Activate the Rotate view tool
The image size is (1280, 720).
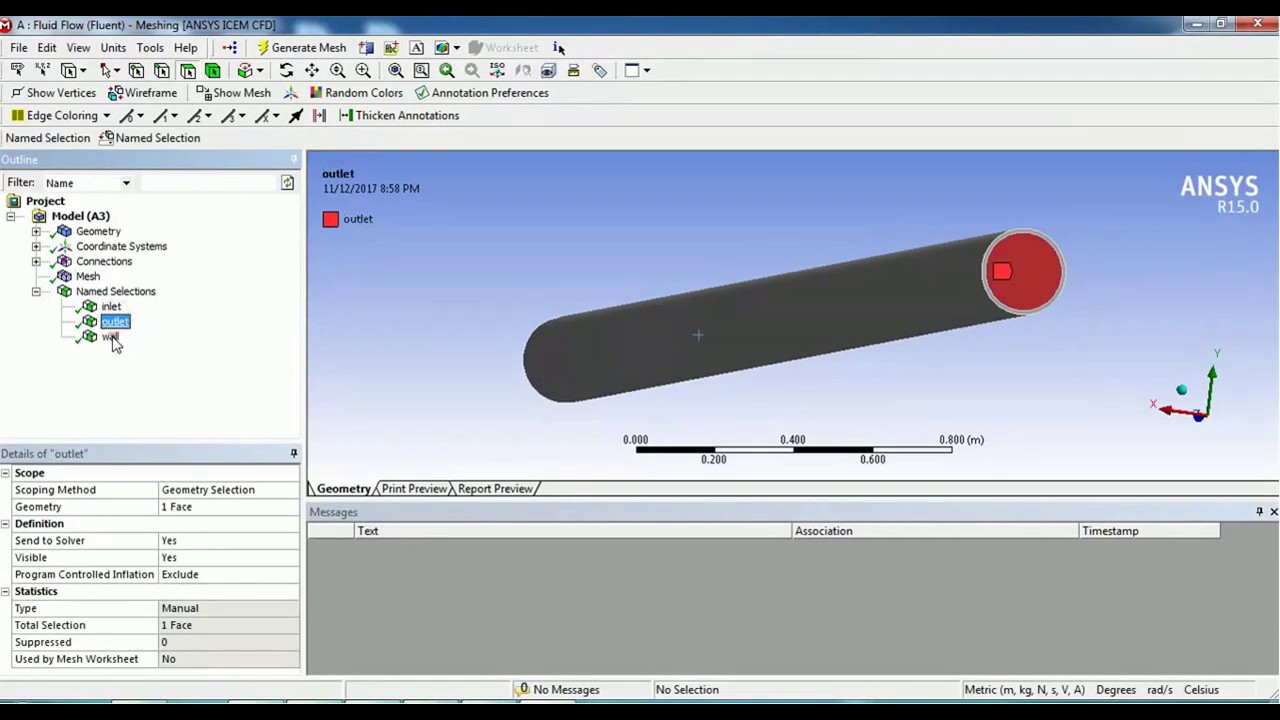point(286,70)
